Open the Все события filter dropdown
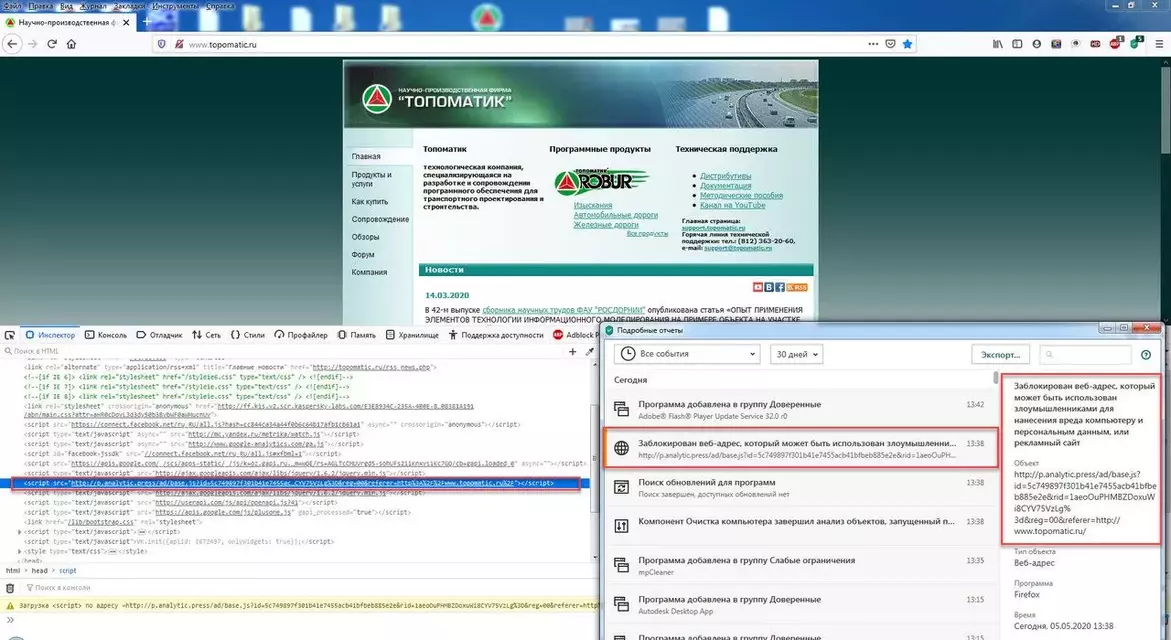1171x640 pixels. click(687, 354)
